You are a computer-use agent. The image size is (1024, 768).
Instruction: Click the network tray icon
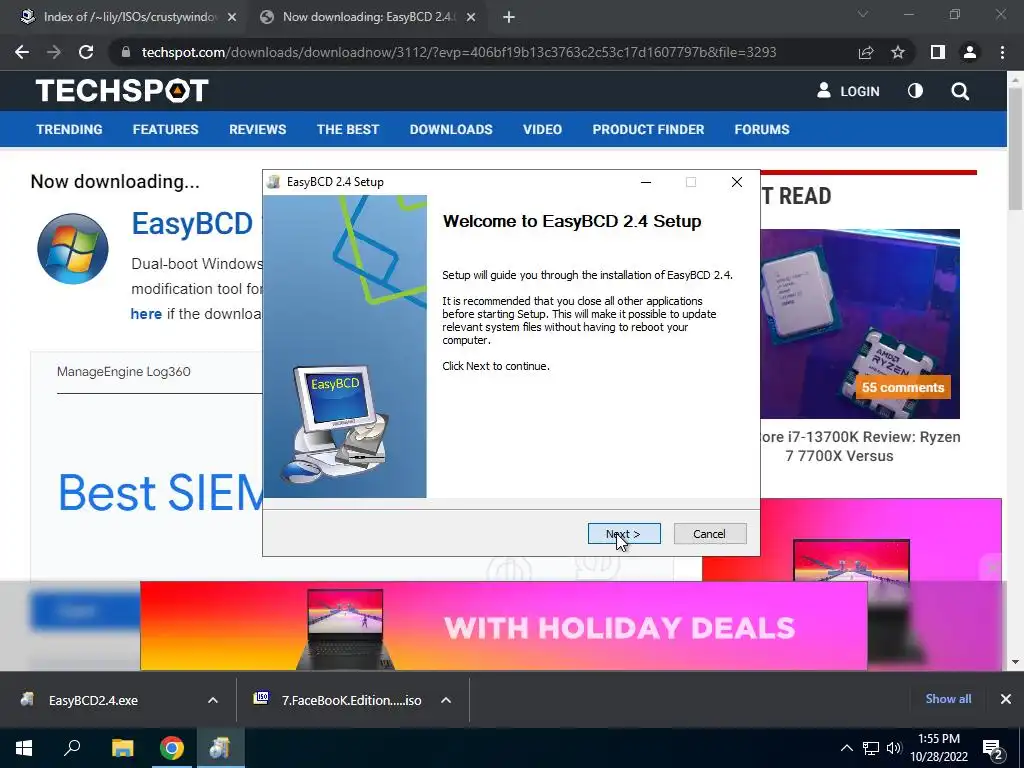click(x=871, y=748)
